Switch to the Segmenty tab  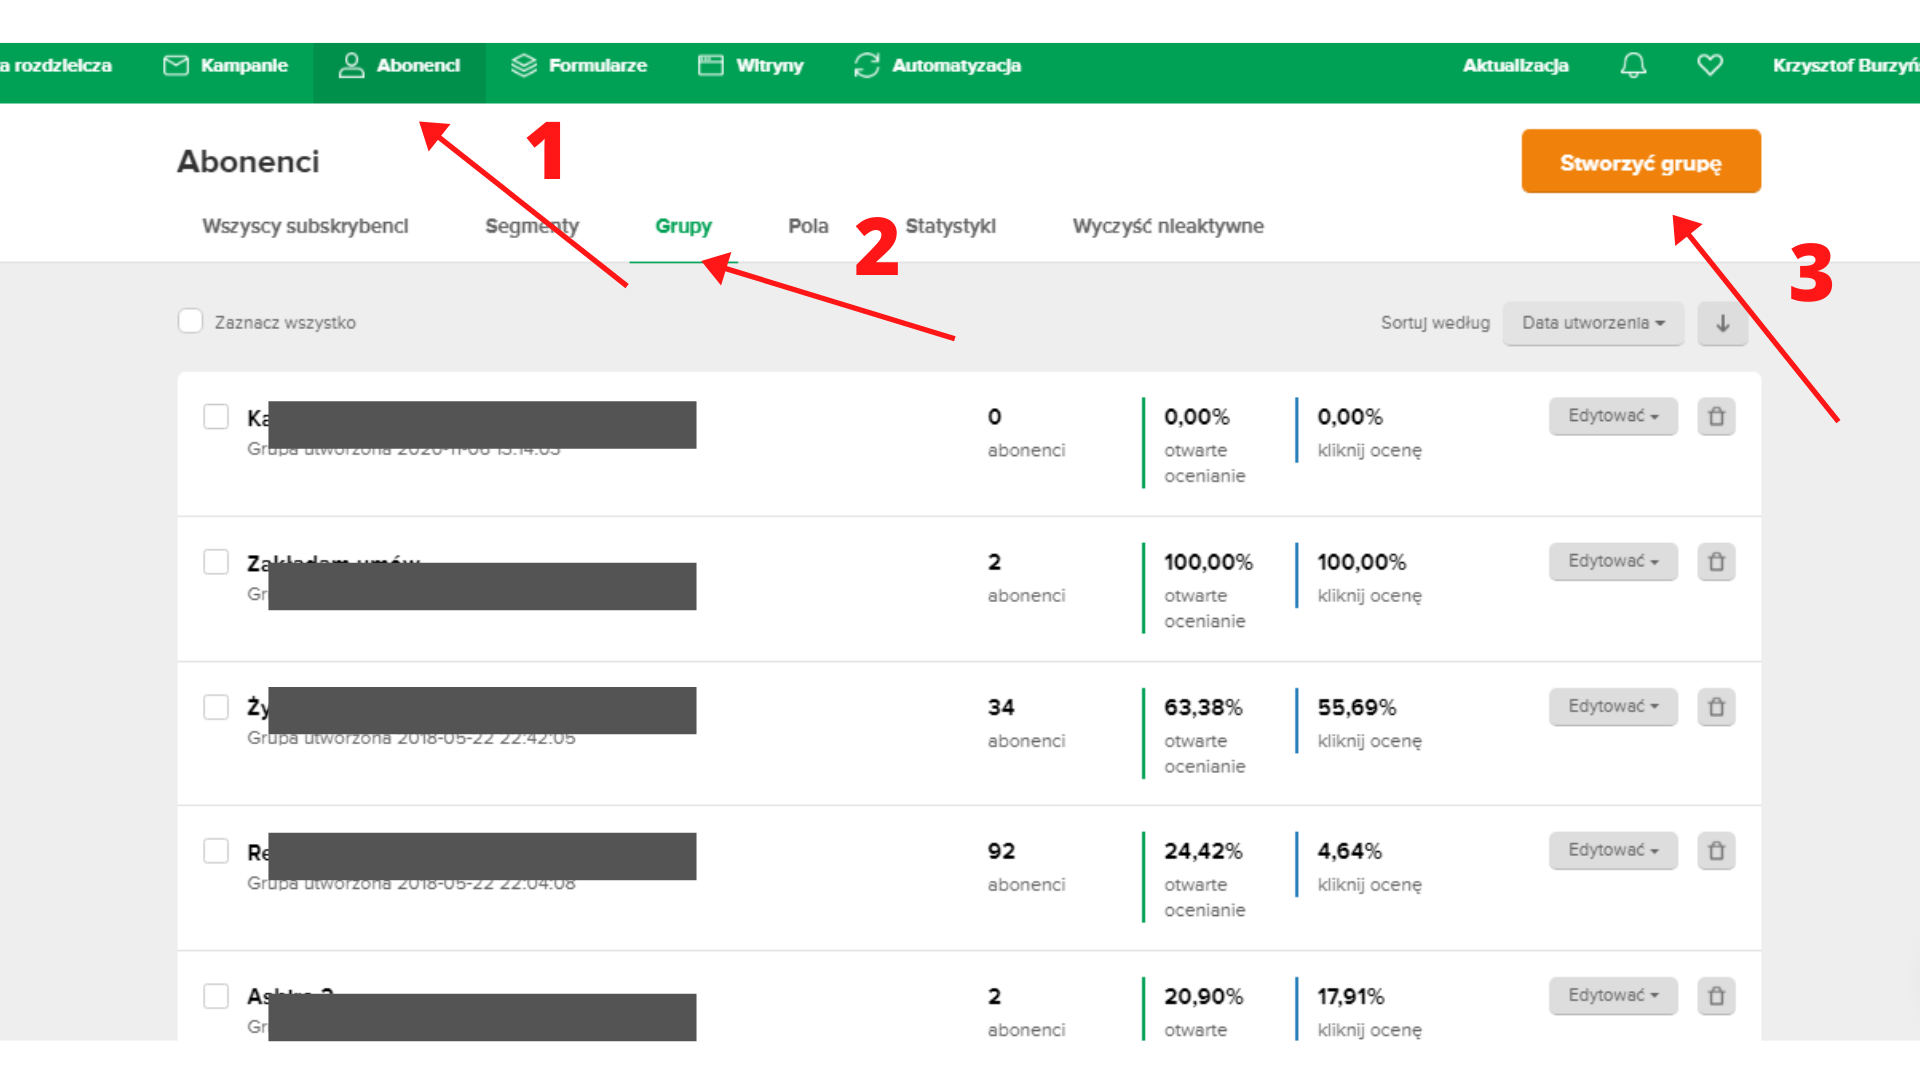pyautogui.click(x=531, y=226)
